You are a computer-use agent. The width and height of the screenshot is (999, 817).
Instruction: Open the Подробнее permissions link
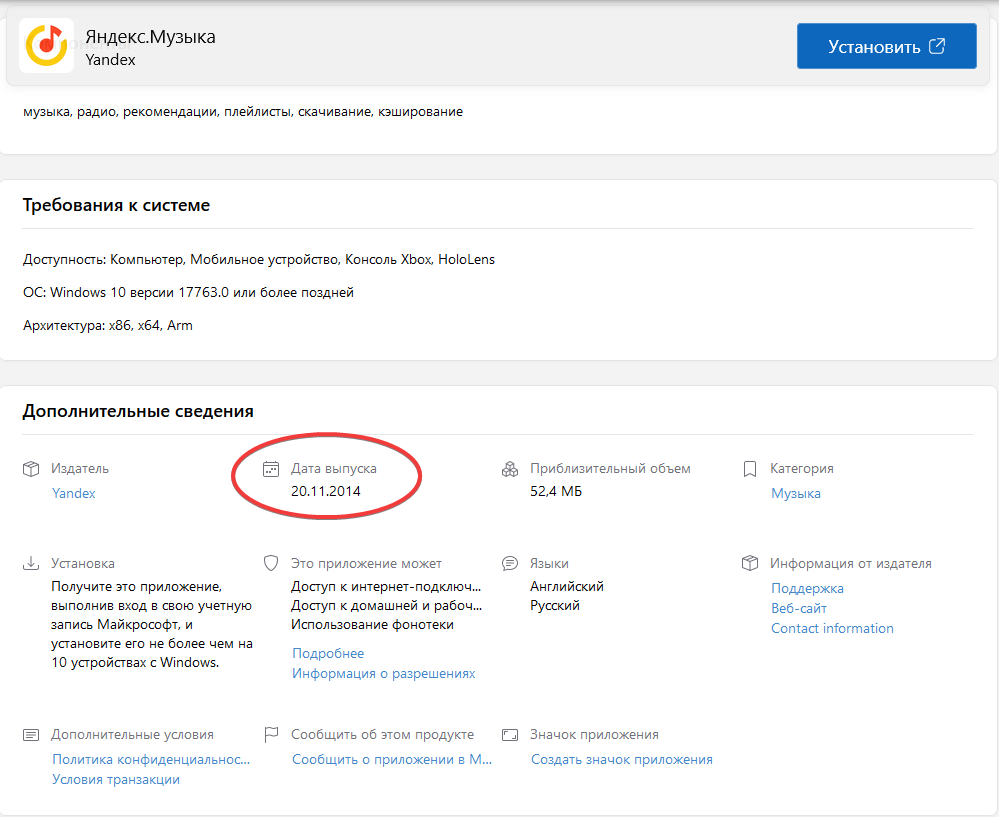click(x=328, y=653)
